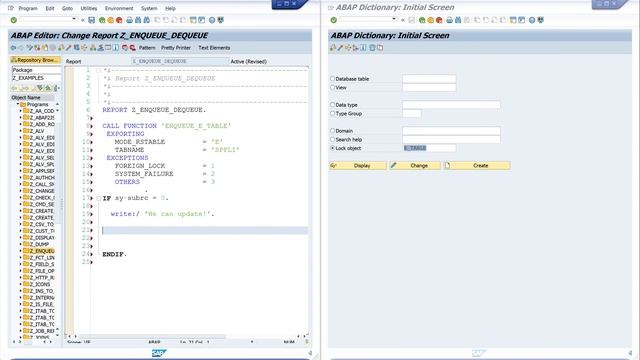Click the Set Breakpoint stop-sign icon in editor toolbar
Viewport: 640px width, 360px height.
point(125,48)
